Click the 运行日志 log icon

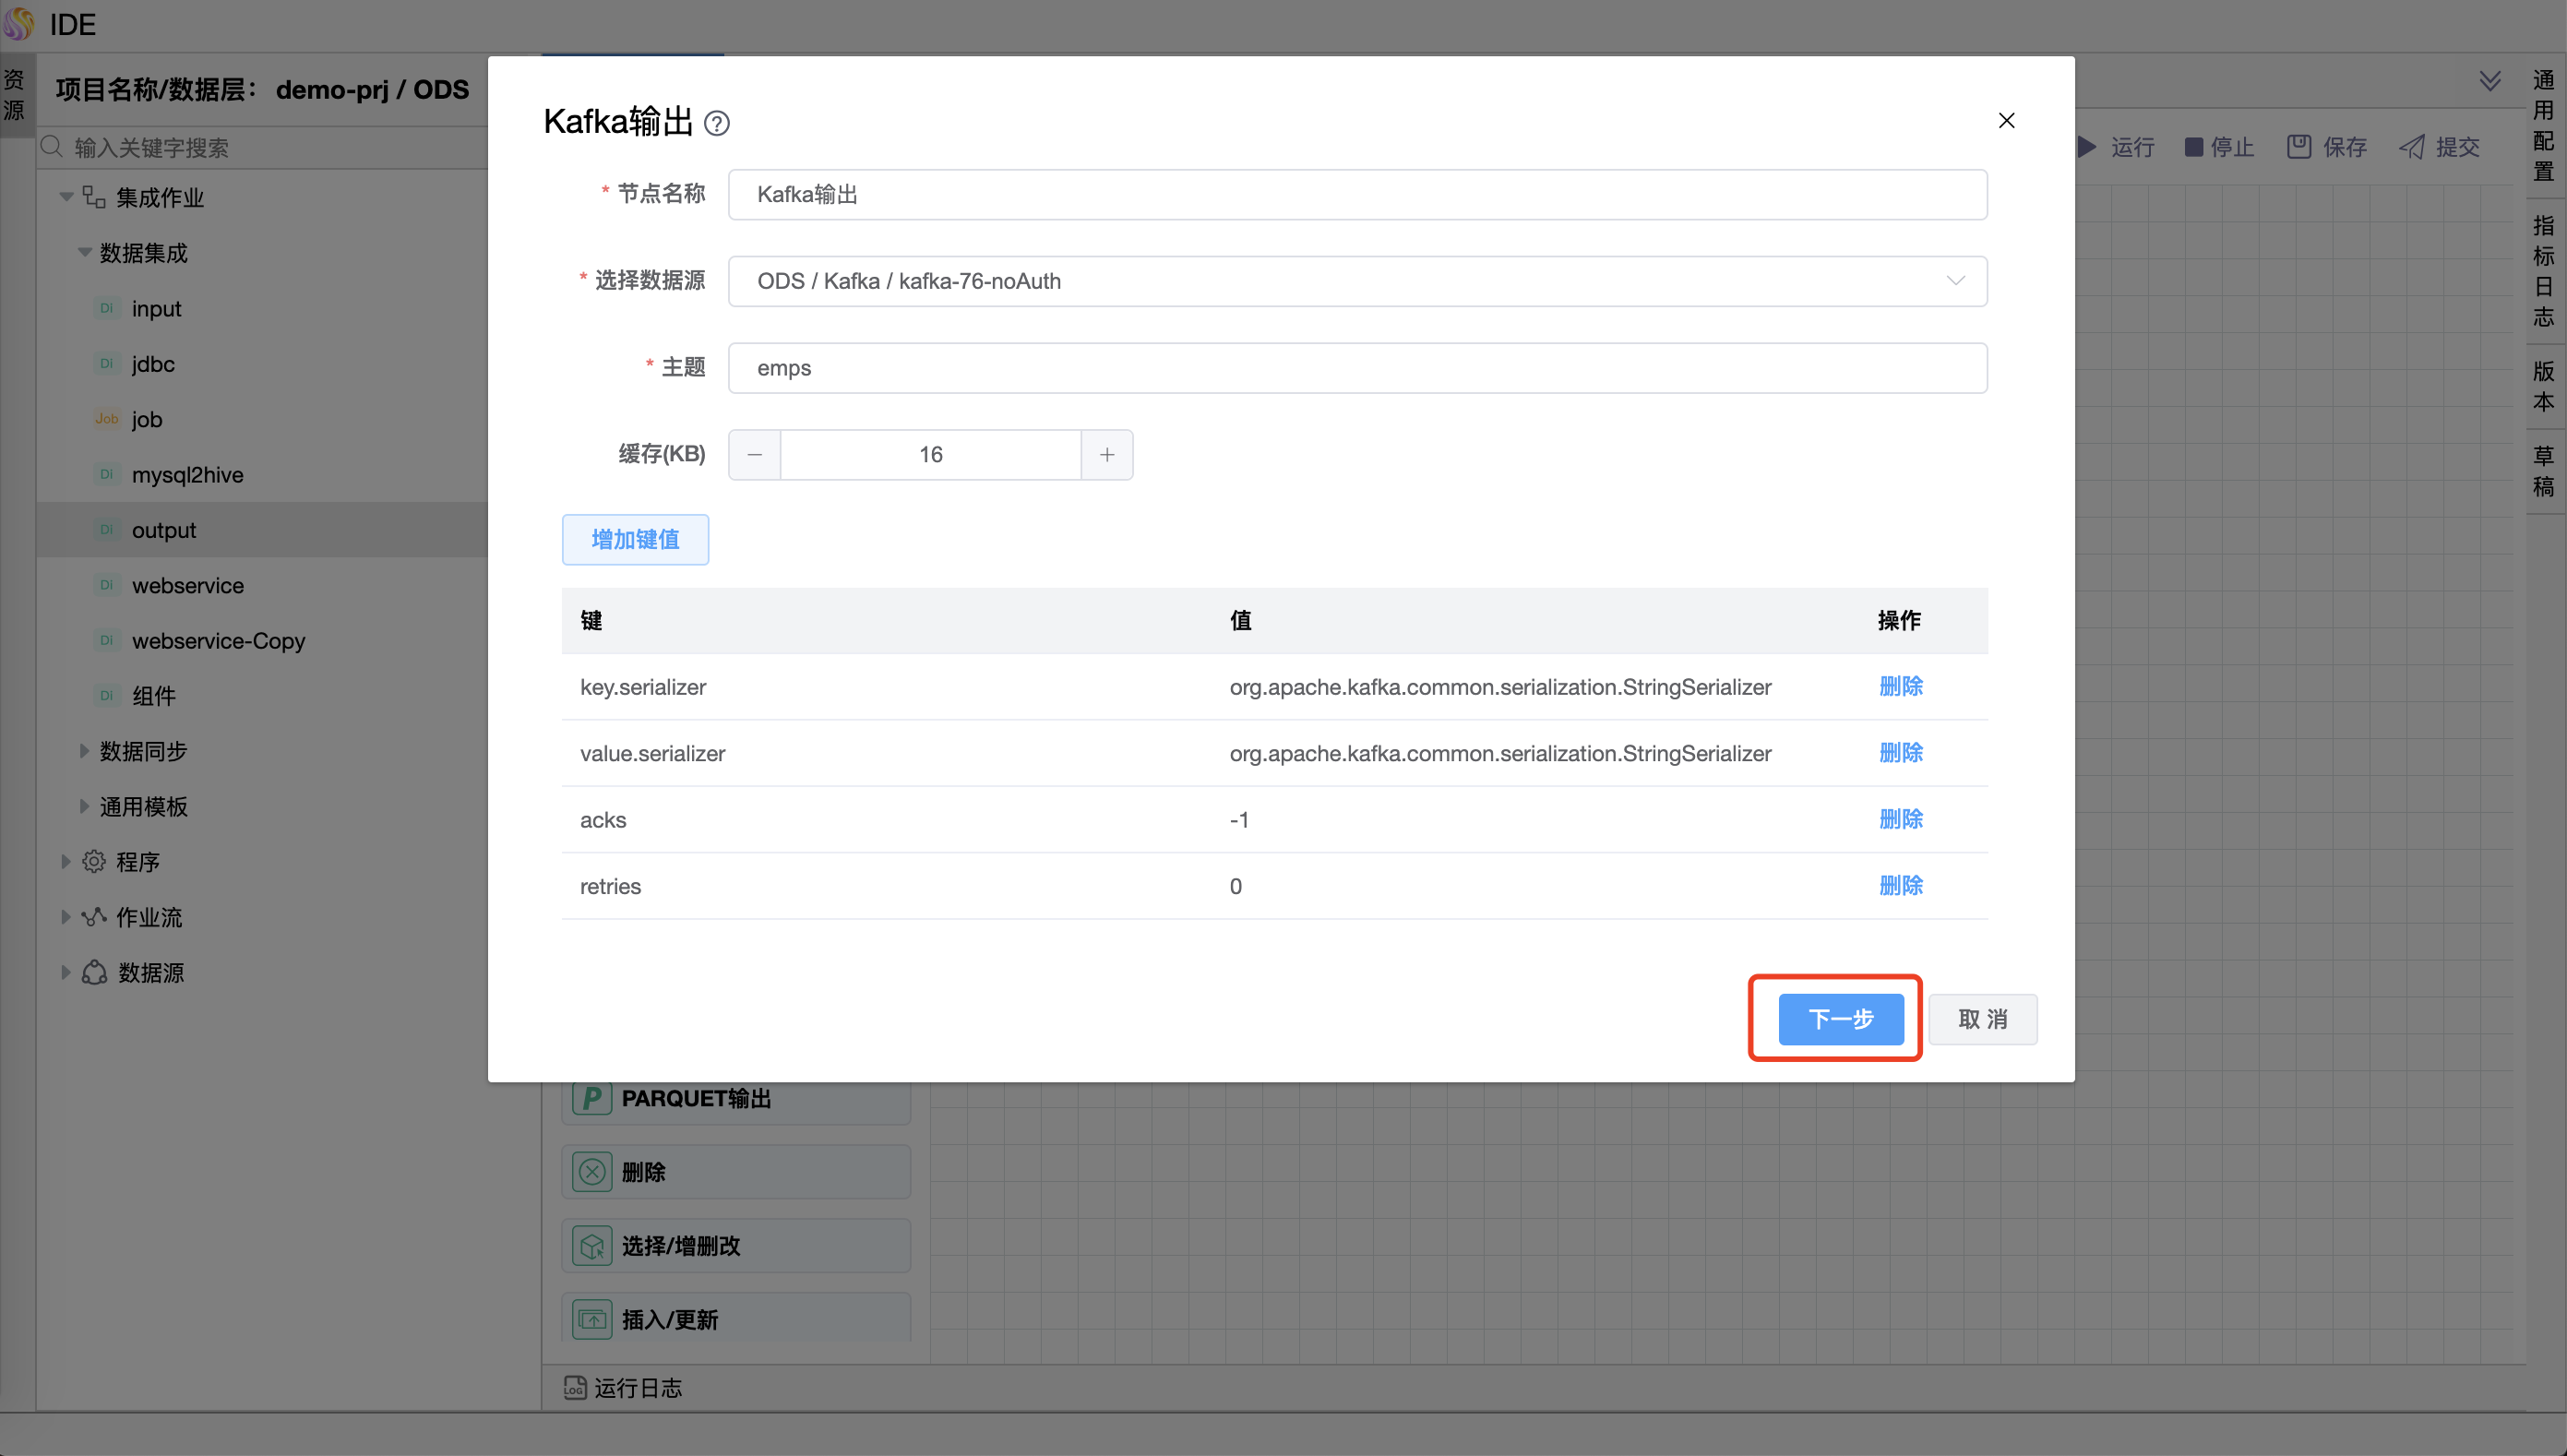[x=575, y=1387]
